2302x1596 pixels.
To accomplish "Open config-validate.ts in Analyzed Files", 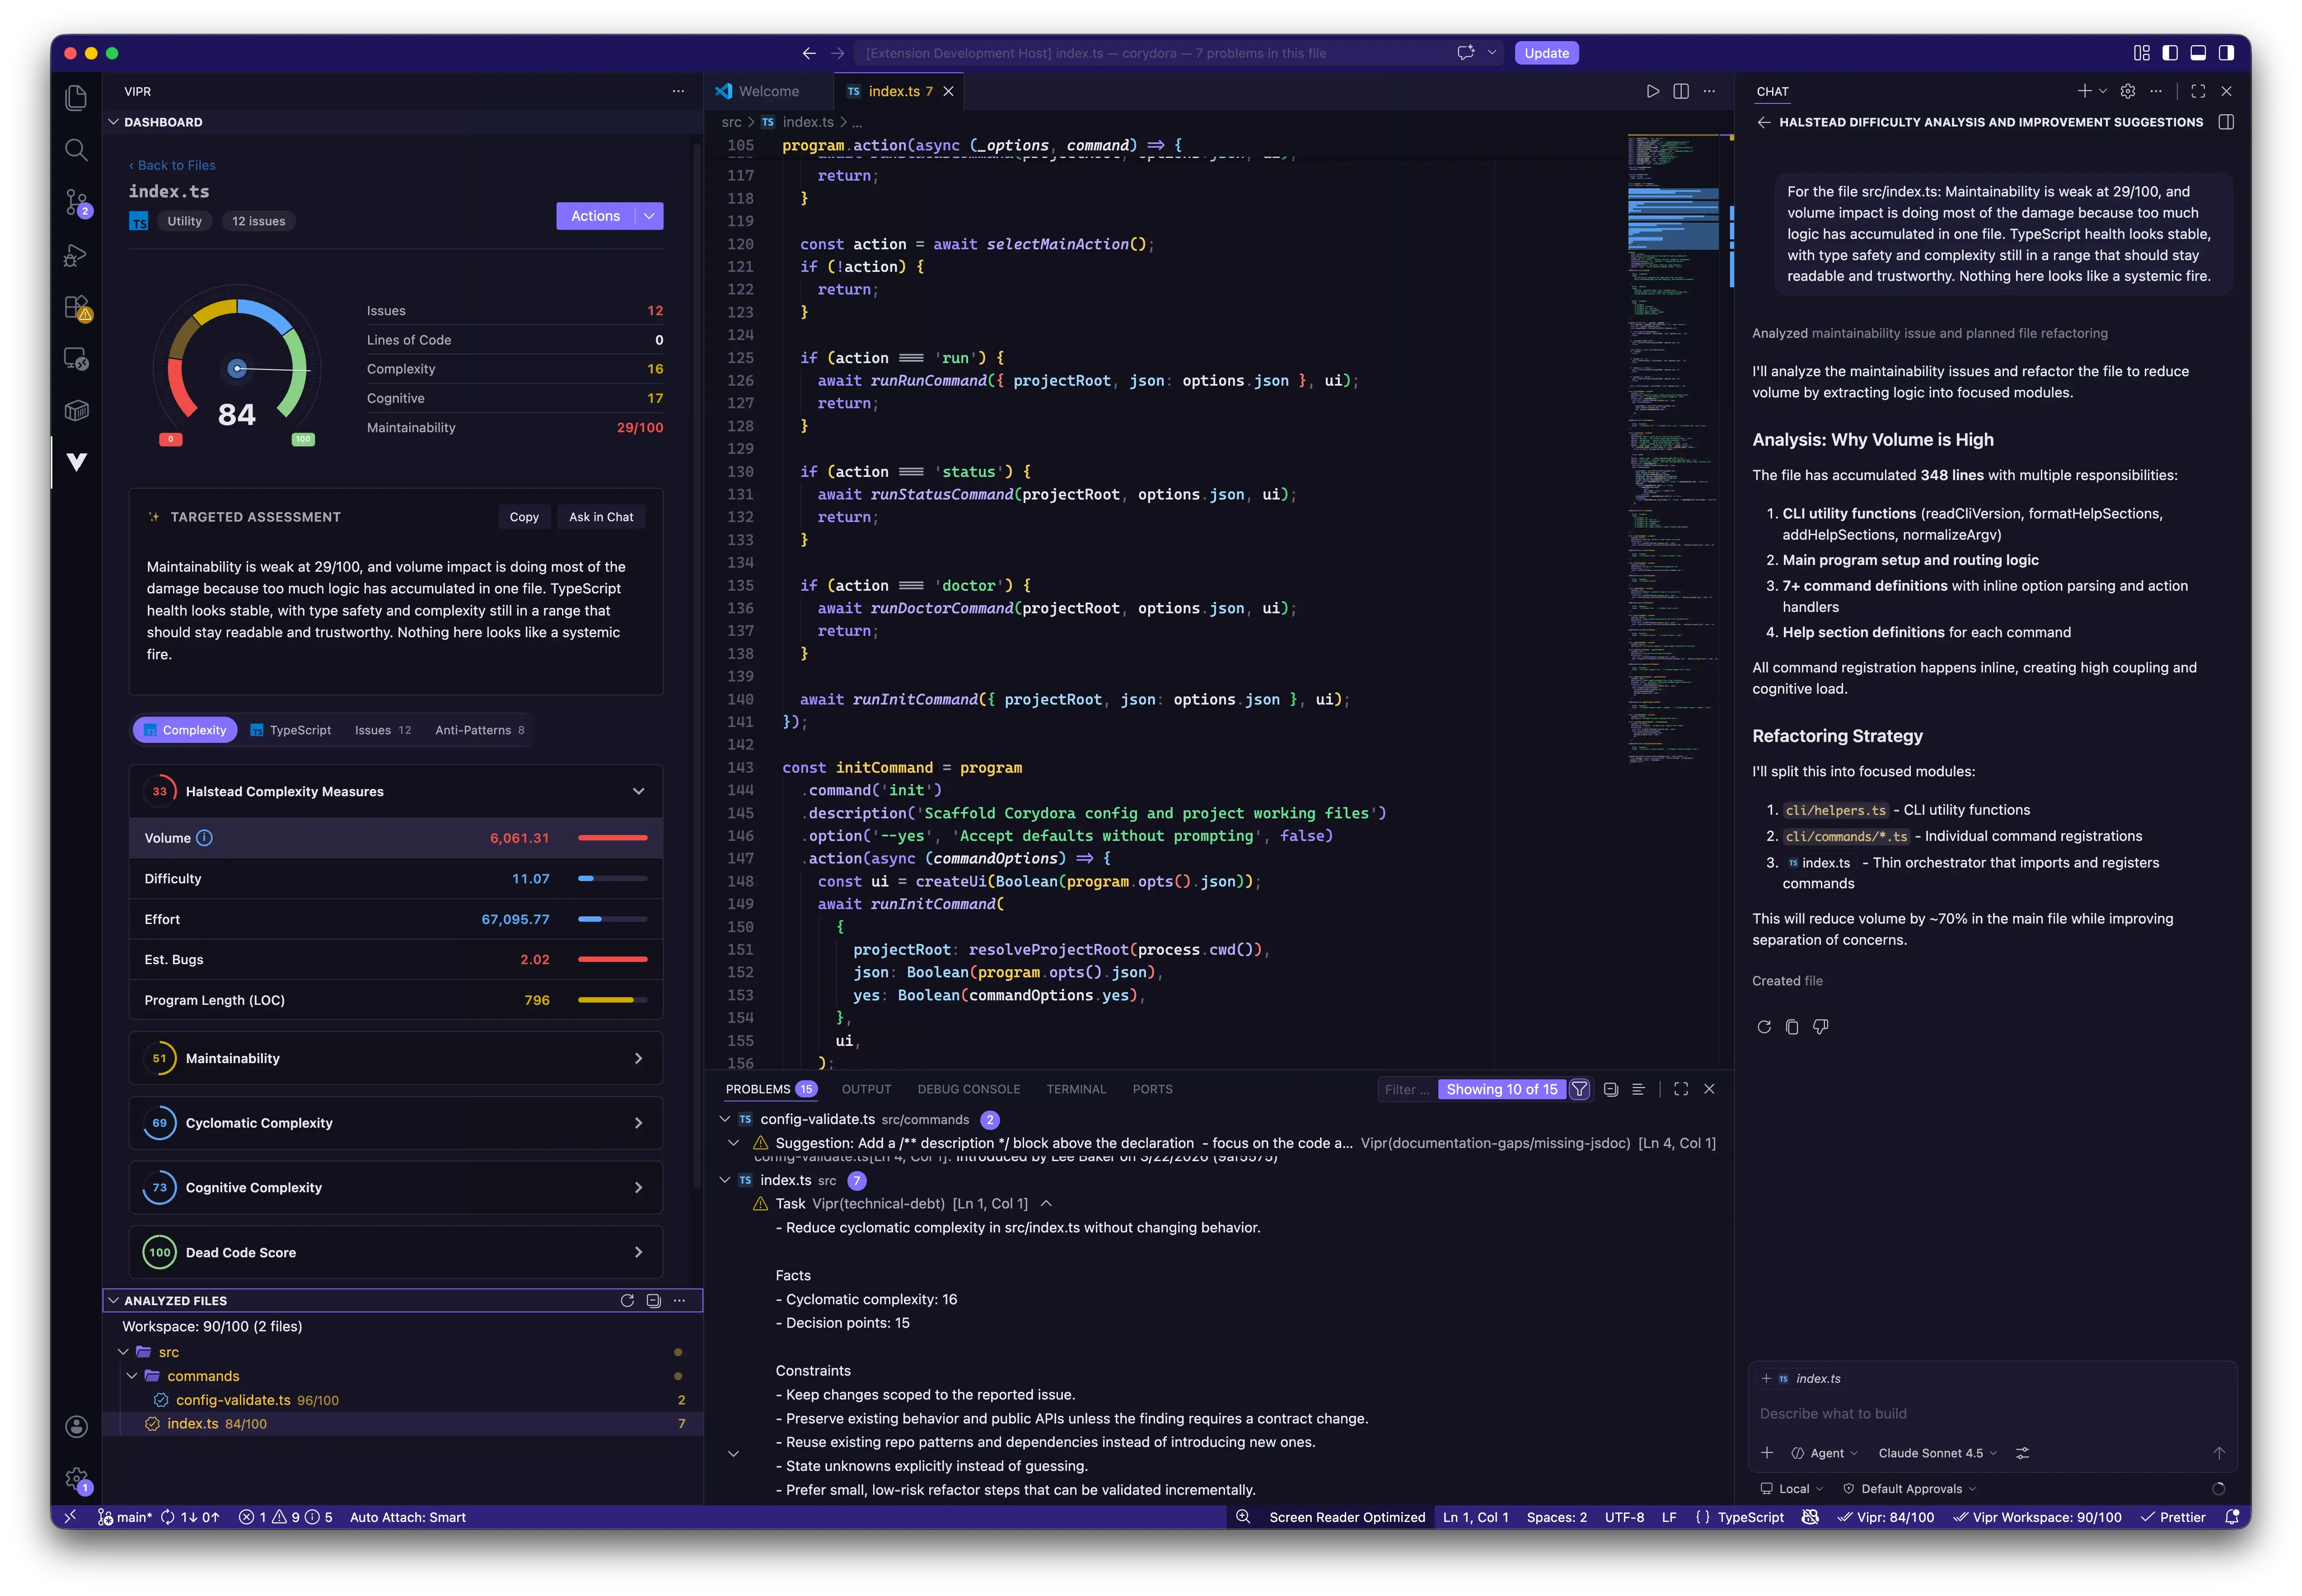I will tap(232, 1400).
